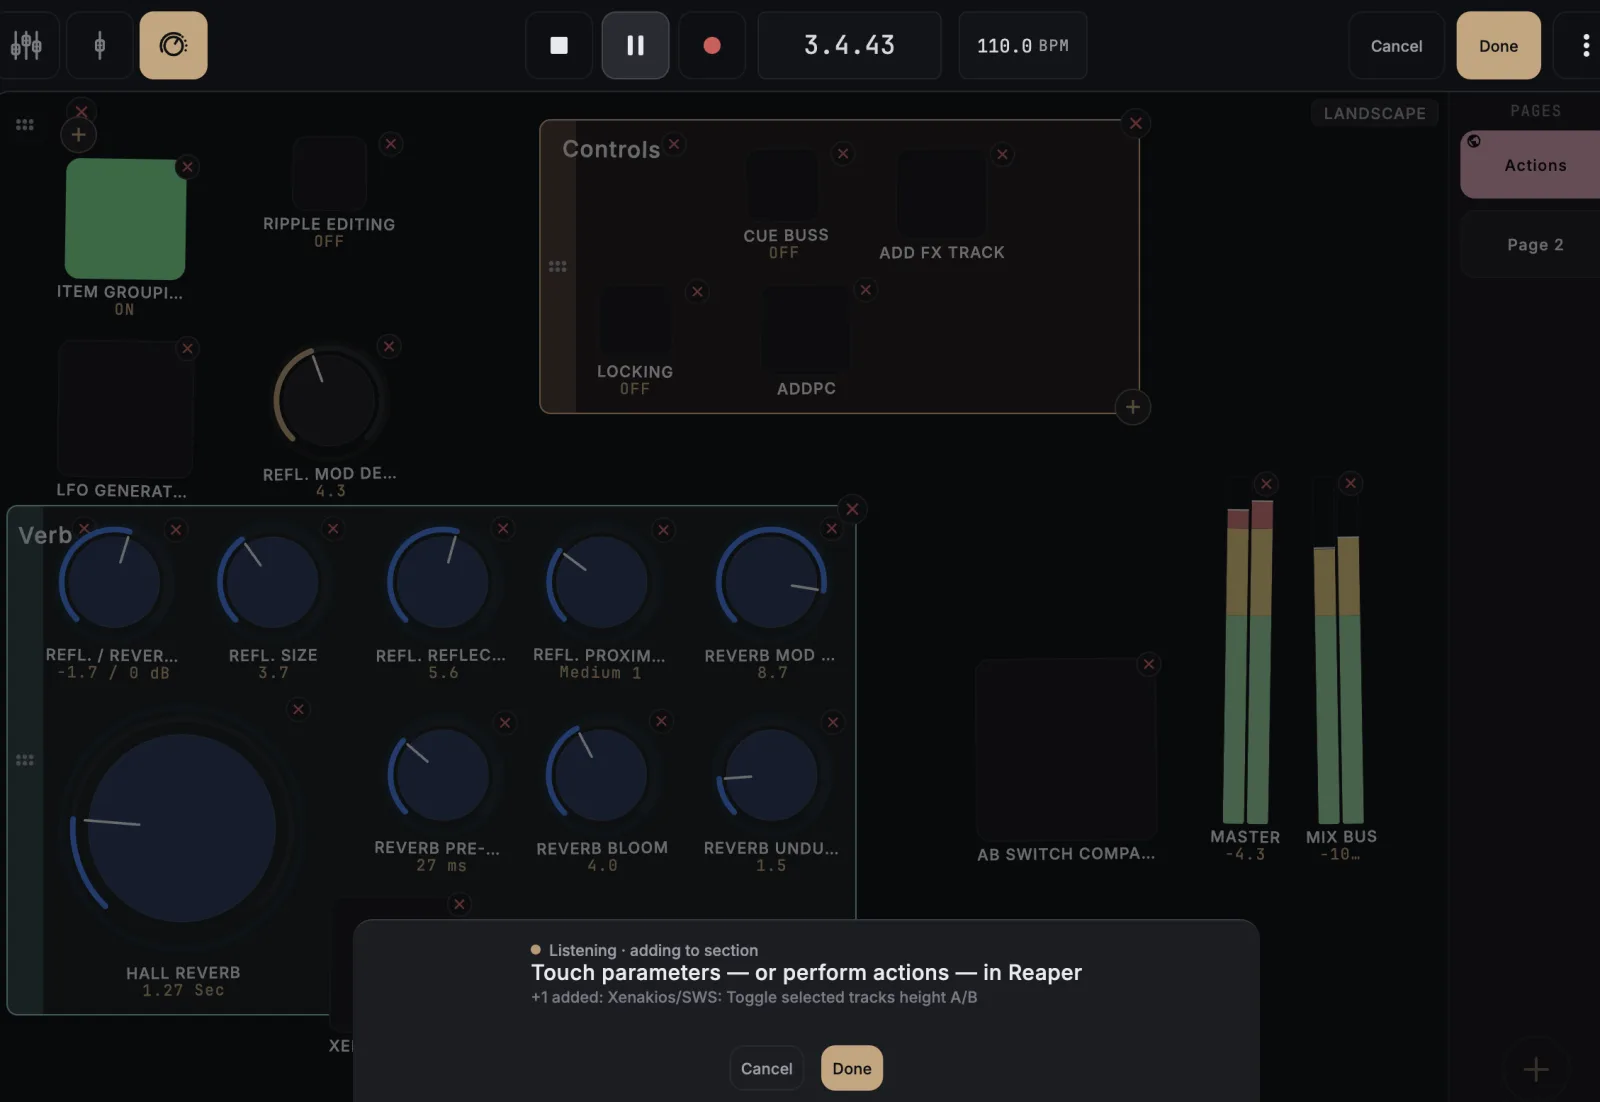Toggle the AB Switch Compare button
The width and height of the screenshot is (1600, 1102).
tap(1066, 749)
